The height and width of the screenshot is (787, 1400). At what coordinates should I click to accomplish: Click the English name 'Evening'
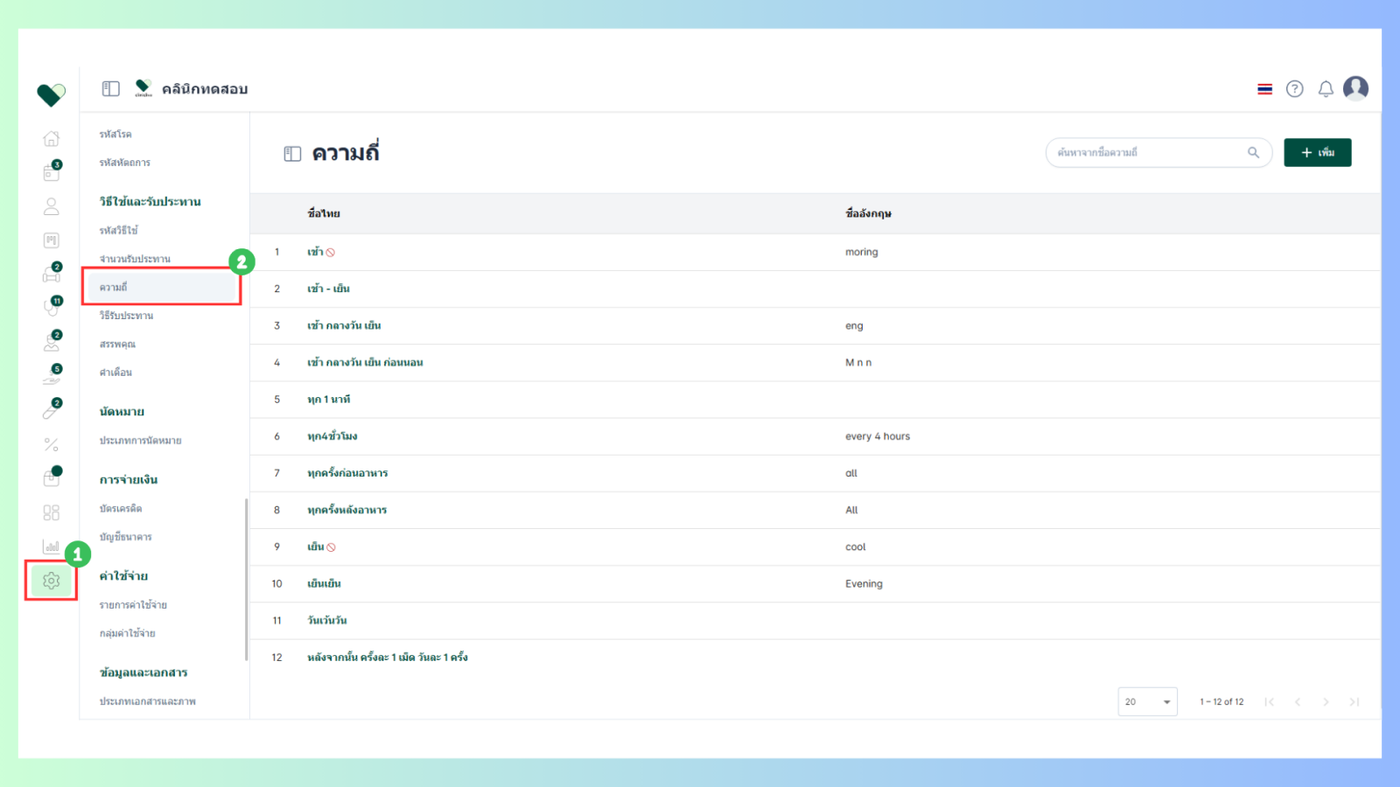tap(864, 584)
